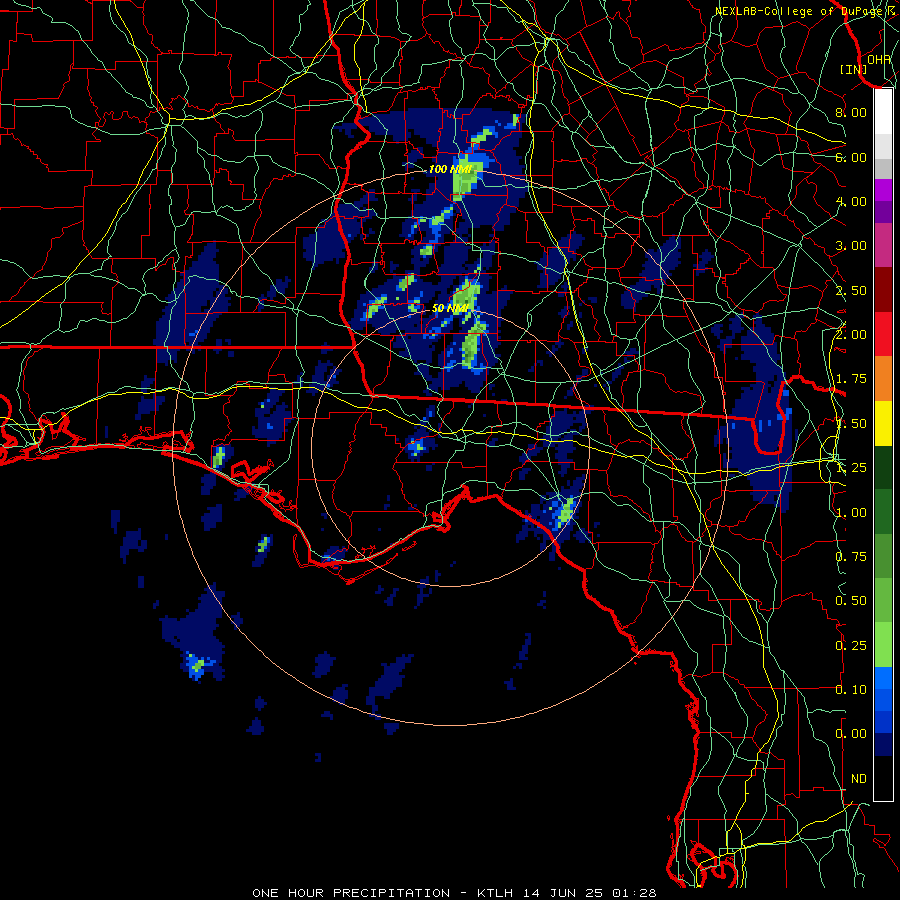Click the 100 NMI range ring label
Image resolution: width=900 pixels, height=900 pixels.
[x=450, y=169]
